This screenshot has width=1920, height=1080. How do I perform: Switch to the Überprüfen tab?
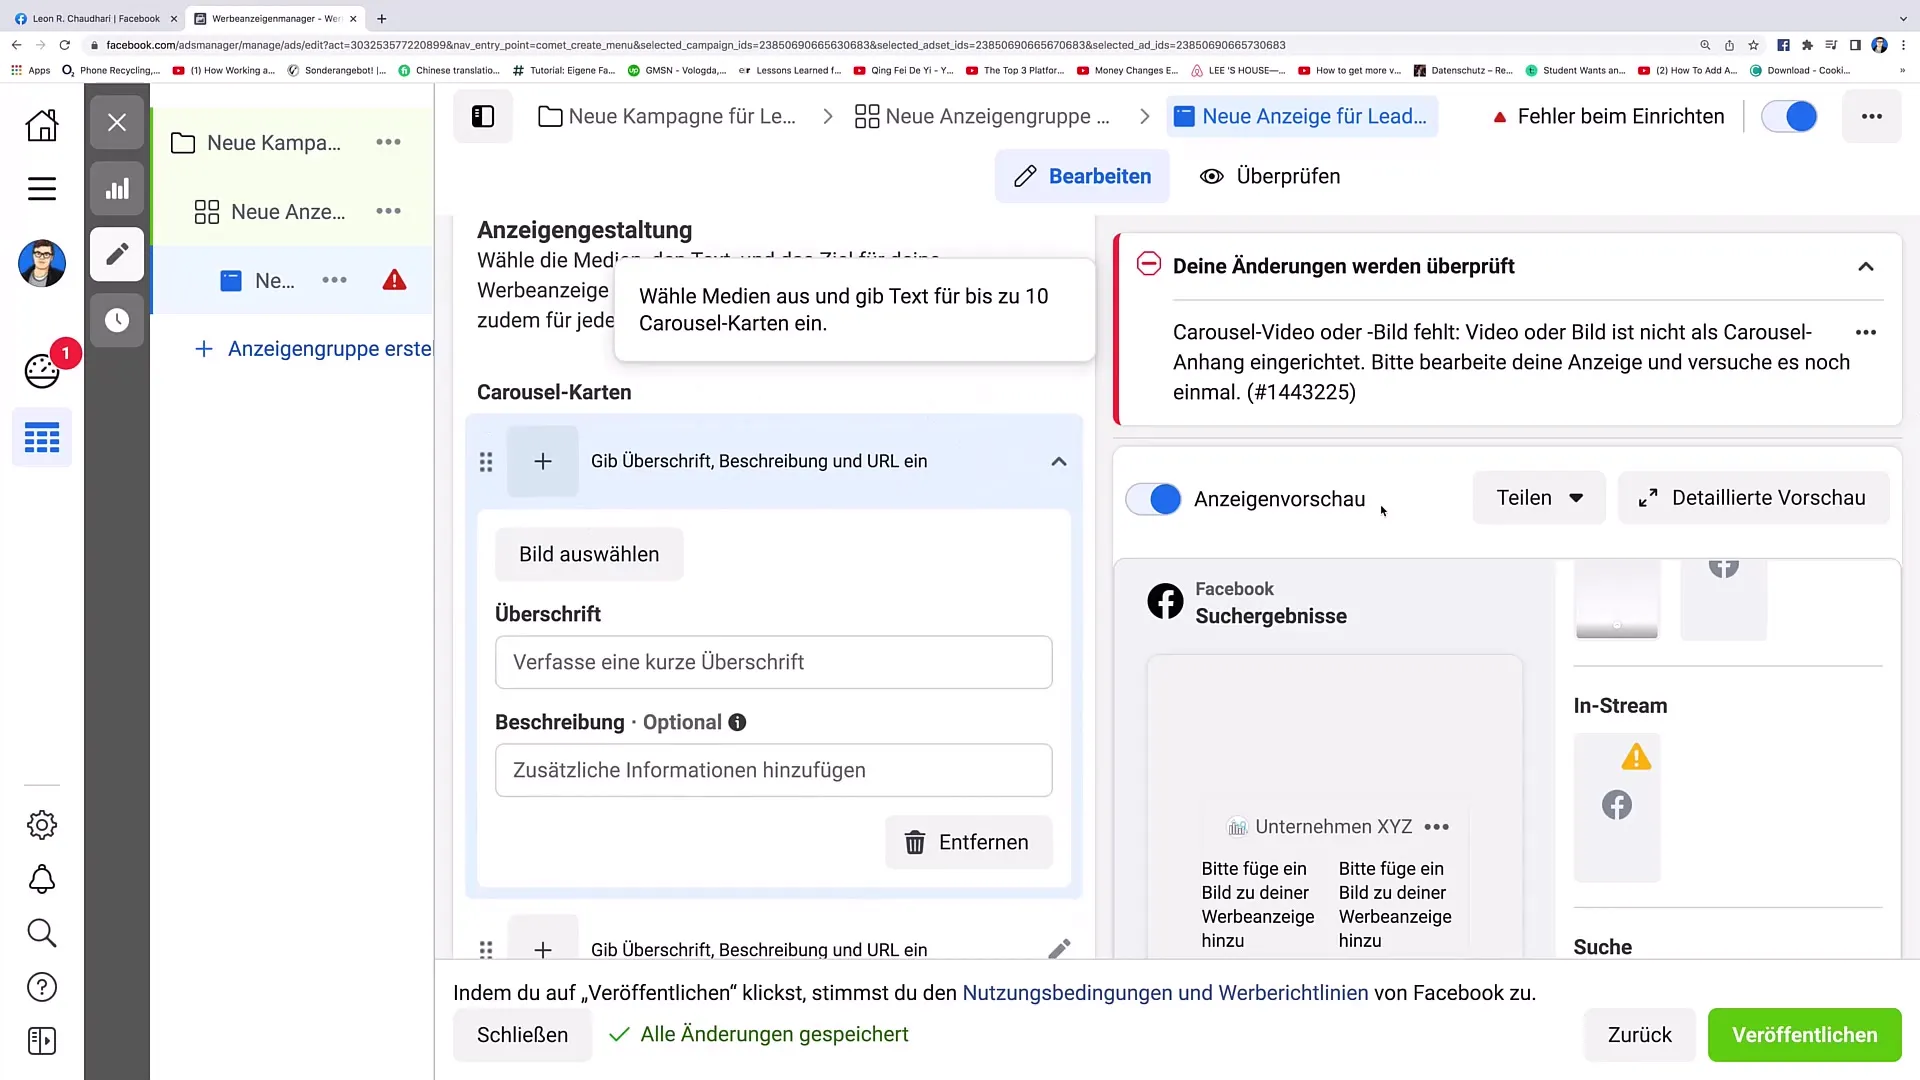[x=1270, y=176]
